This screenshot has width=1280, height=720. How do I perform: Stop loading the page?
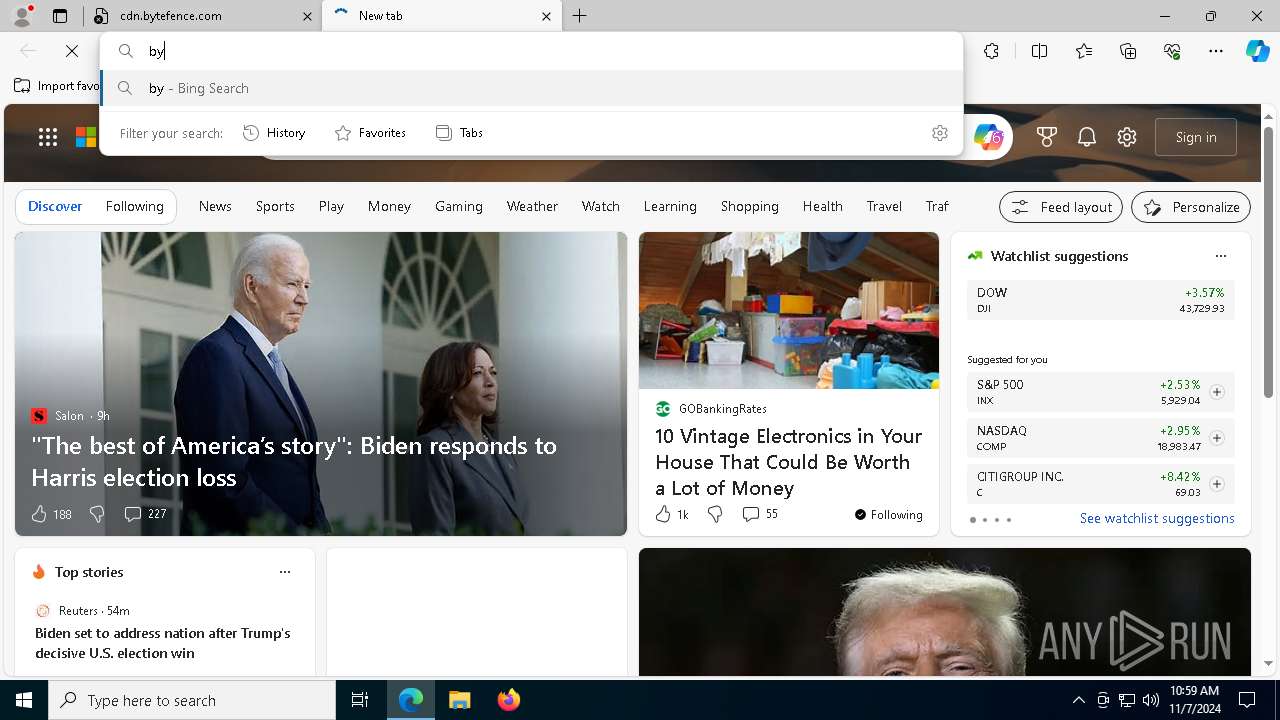click(72, 51)
